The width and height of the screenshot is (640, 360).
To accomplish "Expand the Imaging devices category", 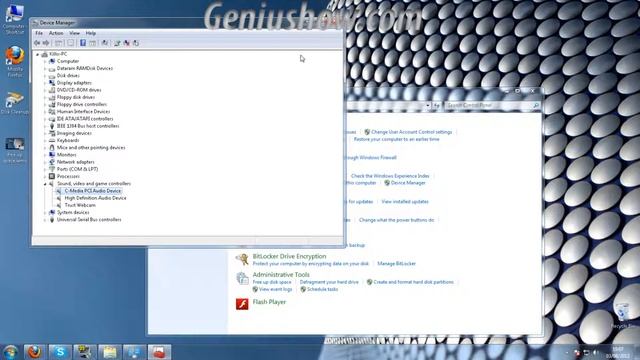I will [45, 133].
